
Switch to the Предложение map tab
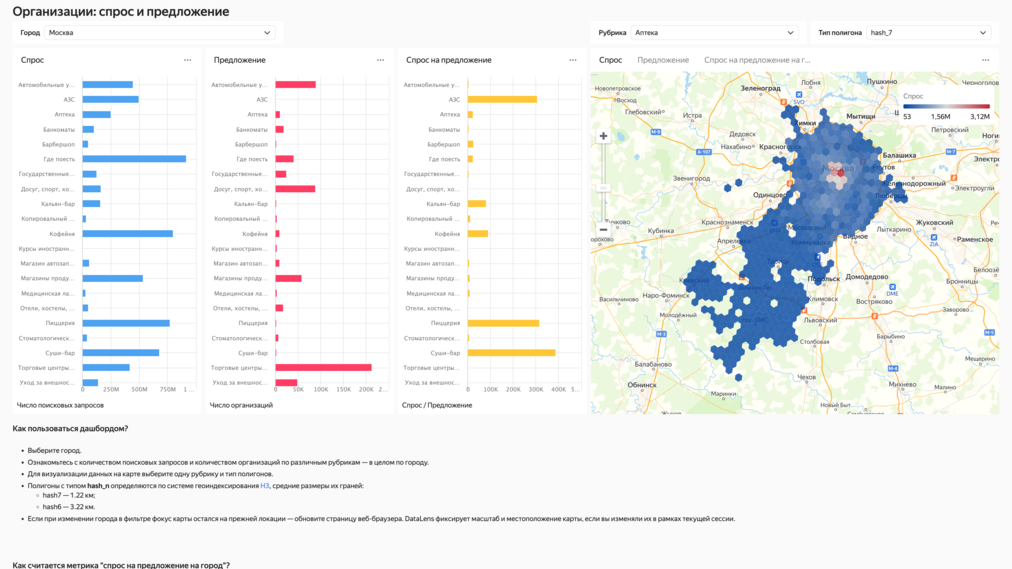tap(663, 60)
